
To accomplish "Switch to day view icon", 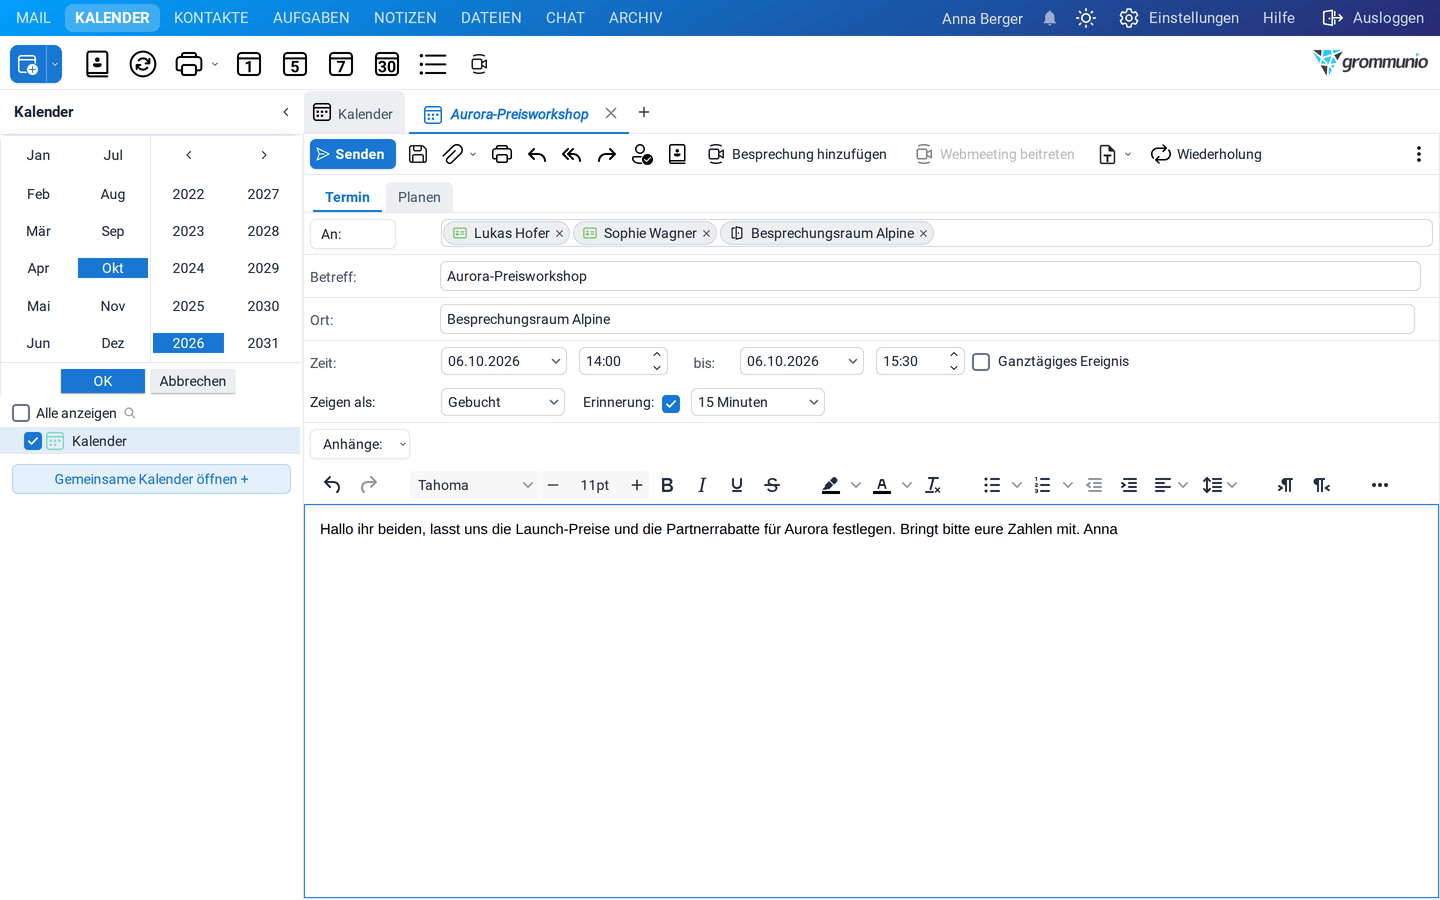I will (249, 64).
